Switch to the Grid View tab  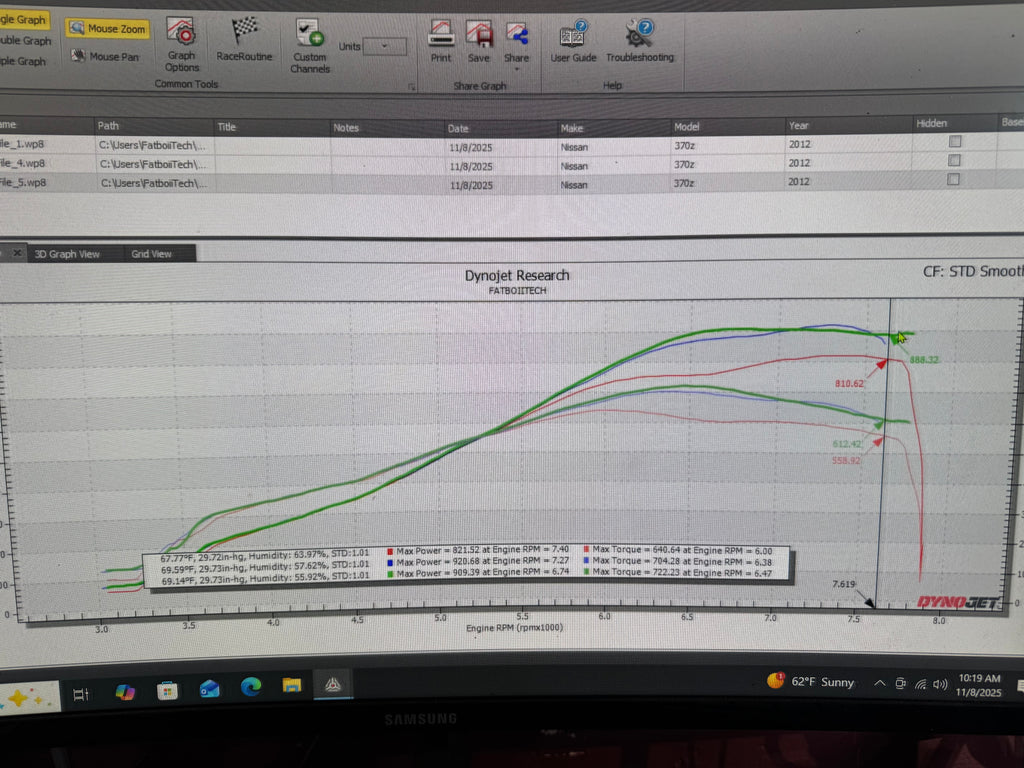(x=152, y=254)
